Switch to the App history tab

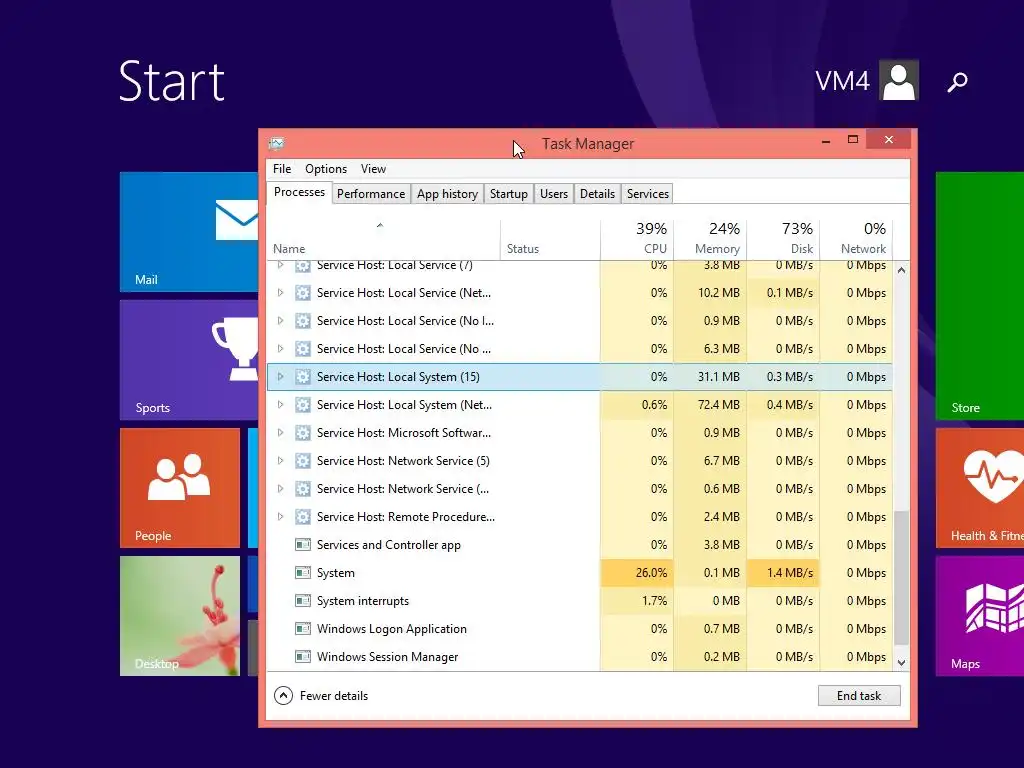click(447, 194)
